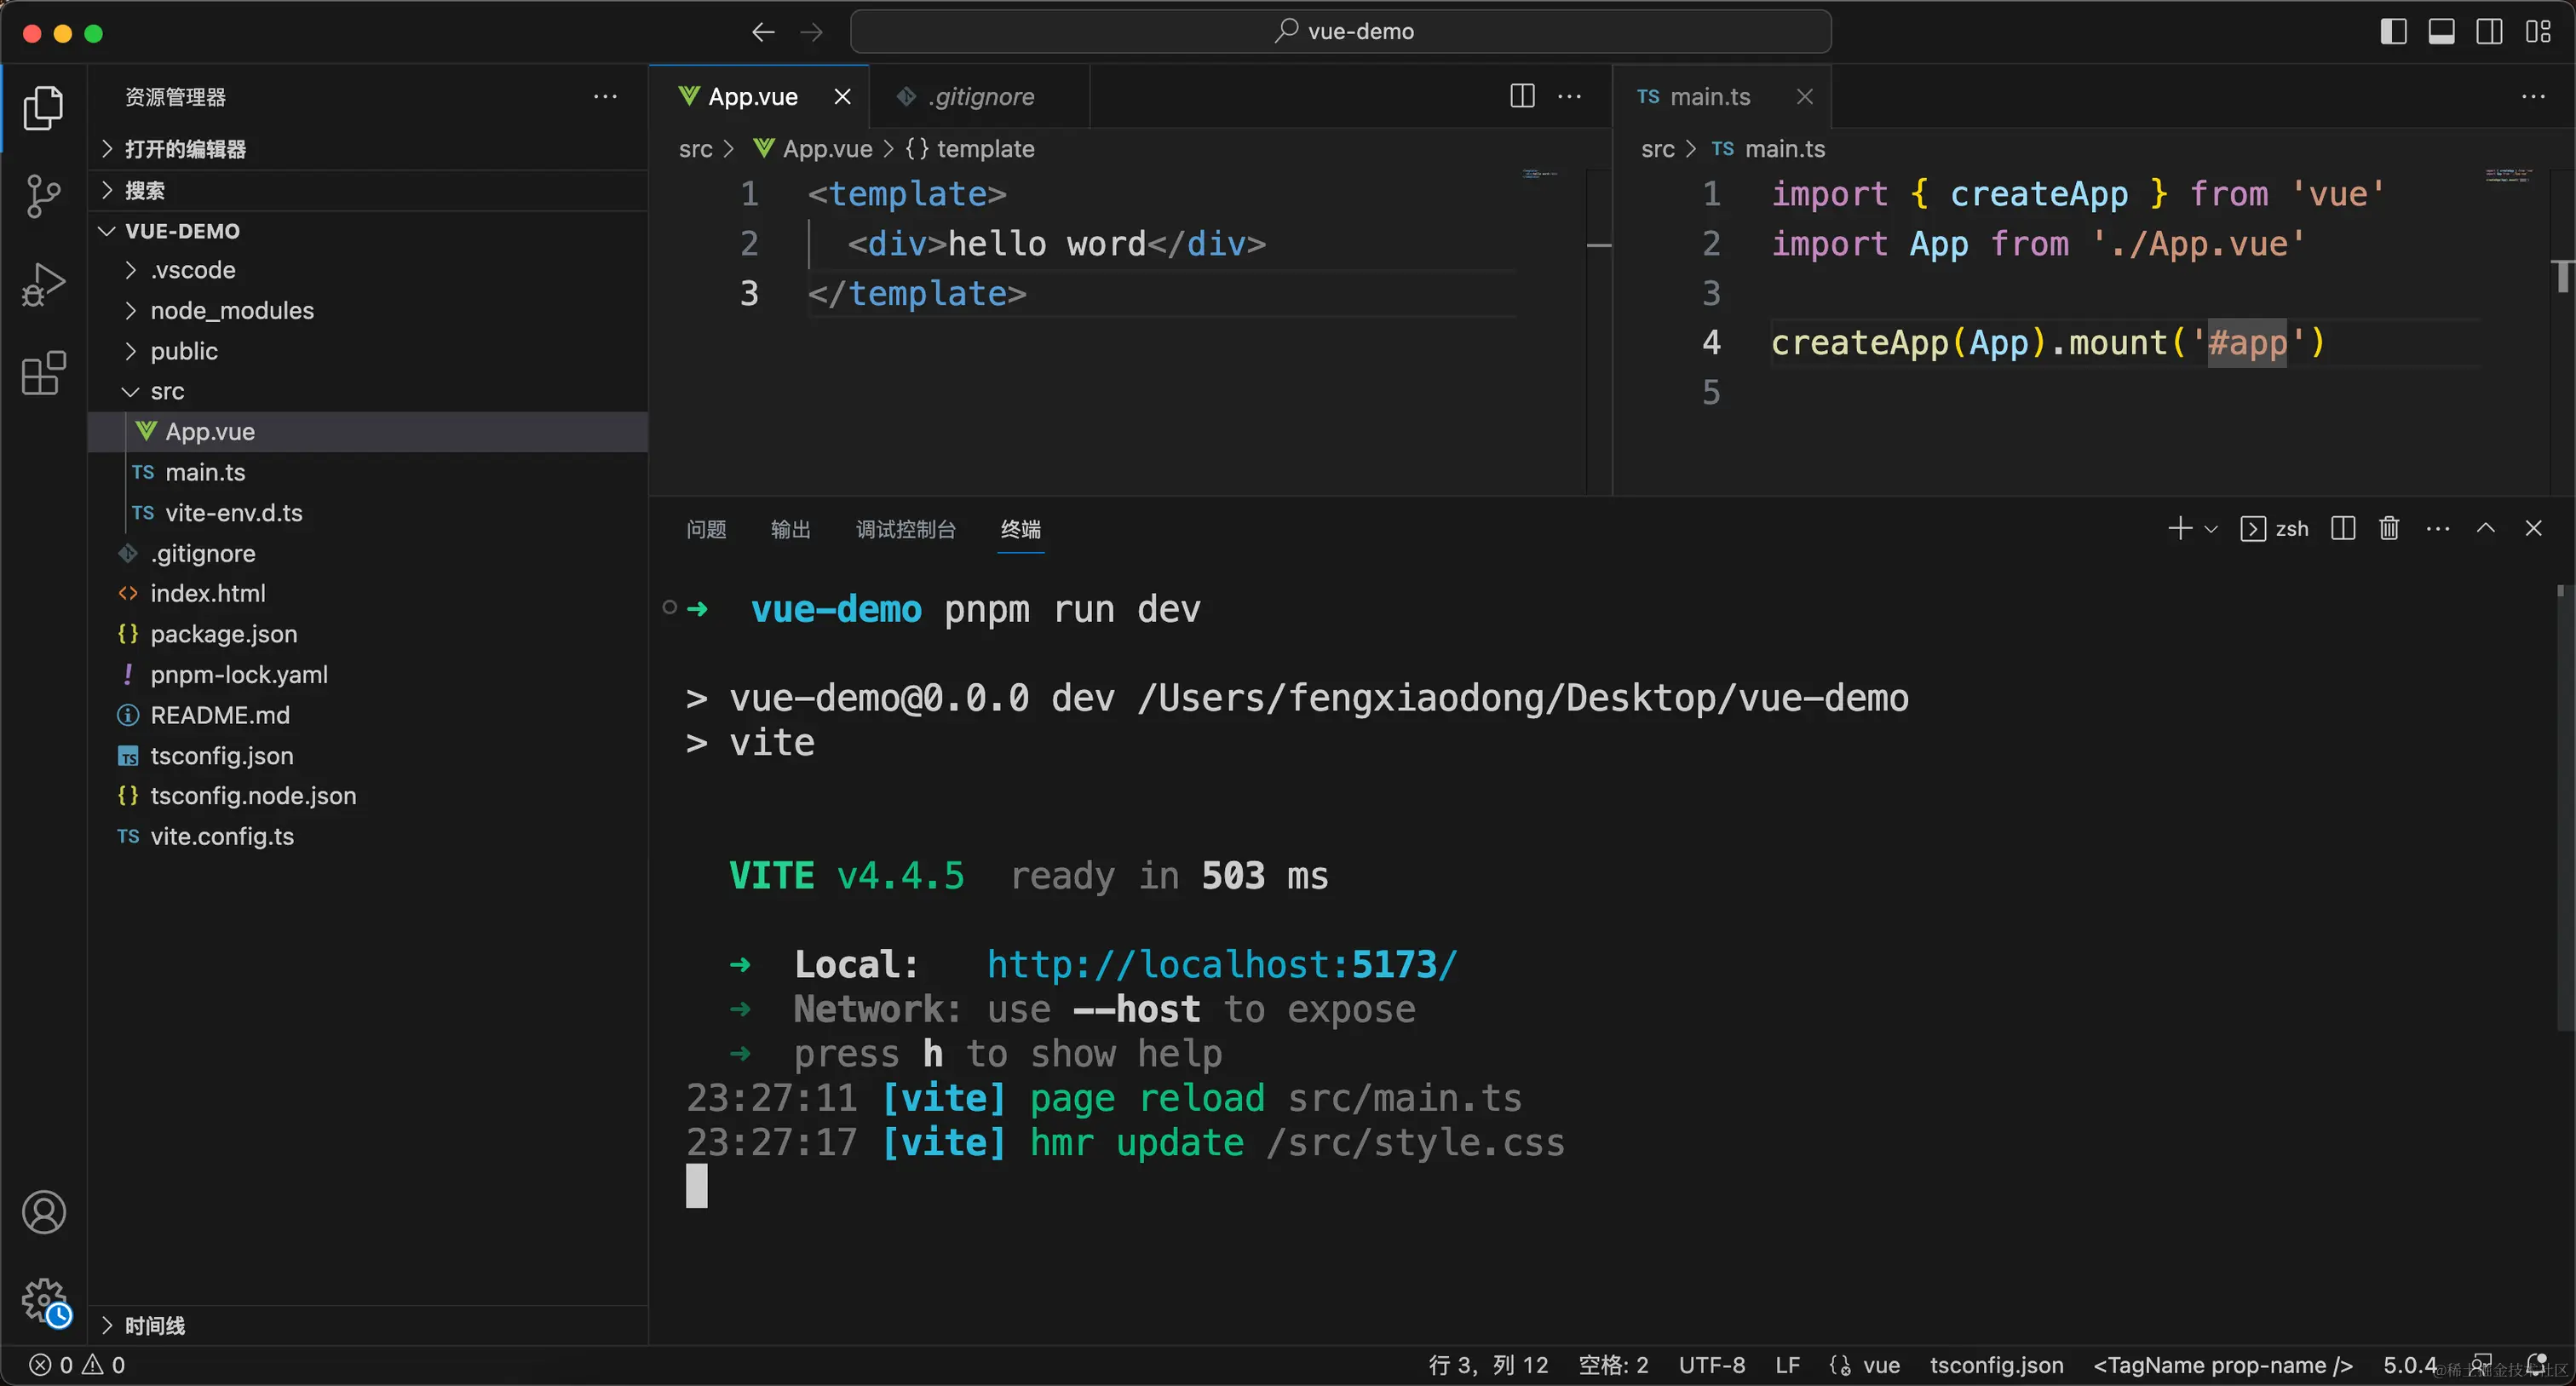The width and height of the screenshot is (2576, 1386).
Task: Close the terminal panel
Action: 2533,528
